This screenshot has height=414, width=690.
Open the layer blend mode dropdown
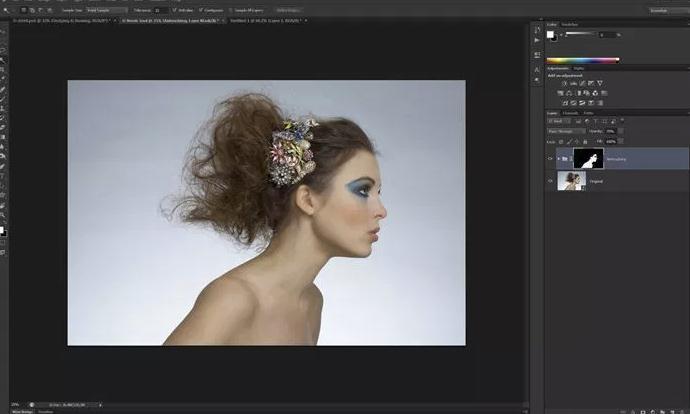566,131
